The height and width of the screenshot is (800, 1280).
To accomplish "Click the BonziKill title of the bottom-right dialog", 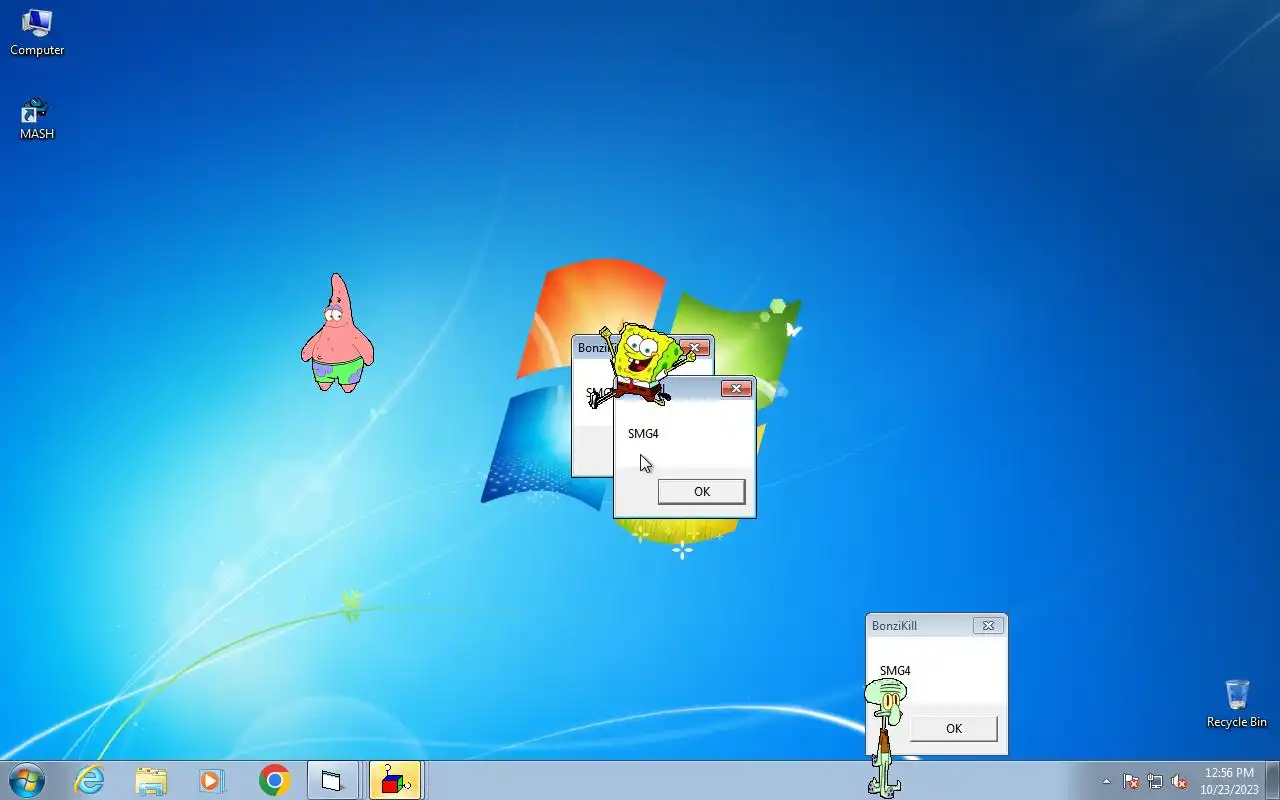I will (x=894, y=625).
